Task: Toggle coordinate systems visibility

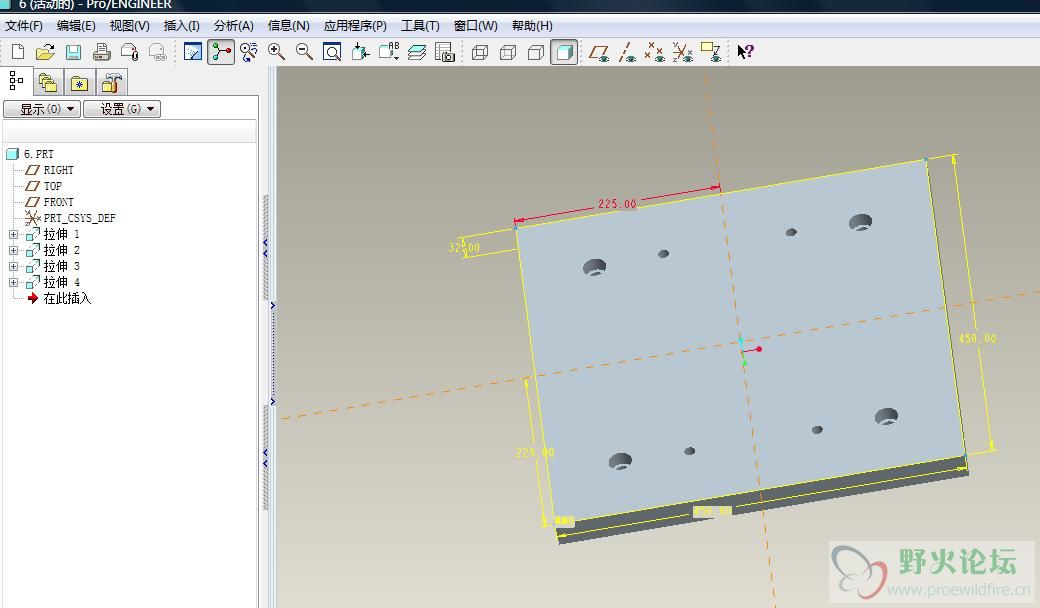Action: [682, 52]
